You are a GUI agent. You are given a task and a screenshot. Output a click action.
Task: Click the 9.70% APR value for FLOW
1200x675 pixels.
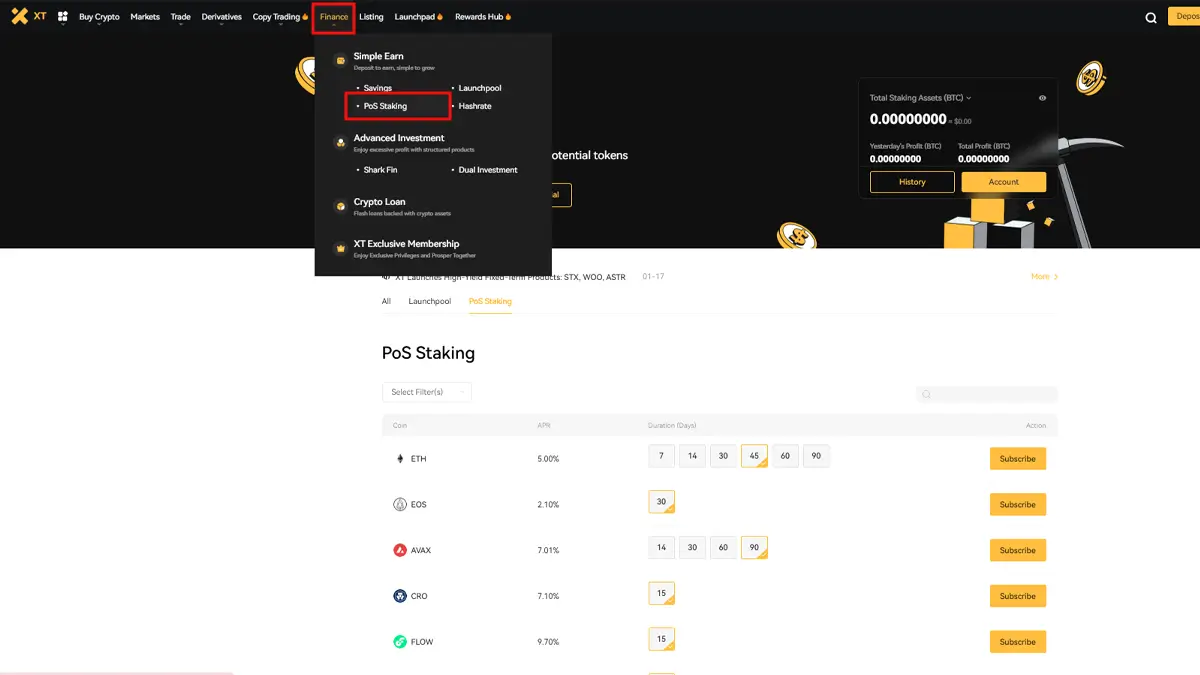click(548, 642)
